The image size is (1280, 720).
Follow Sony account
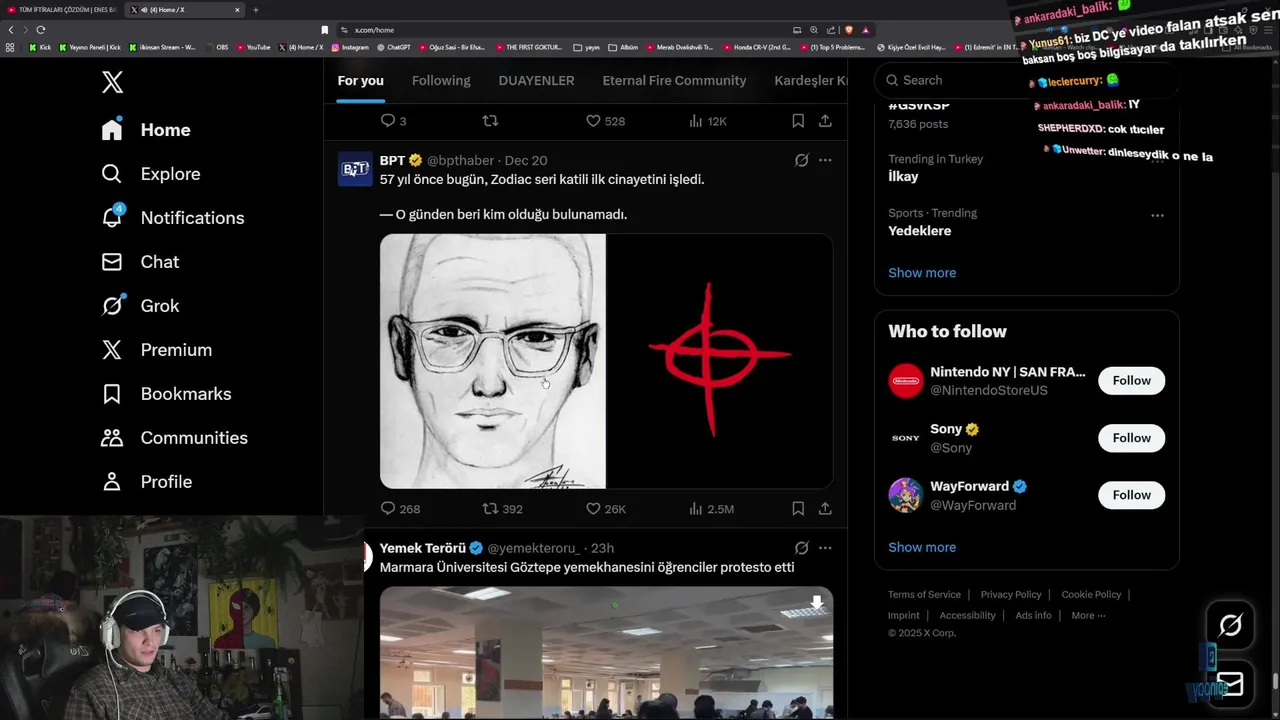[x=1131, y=437]
